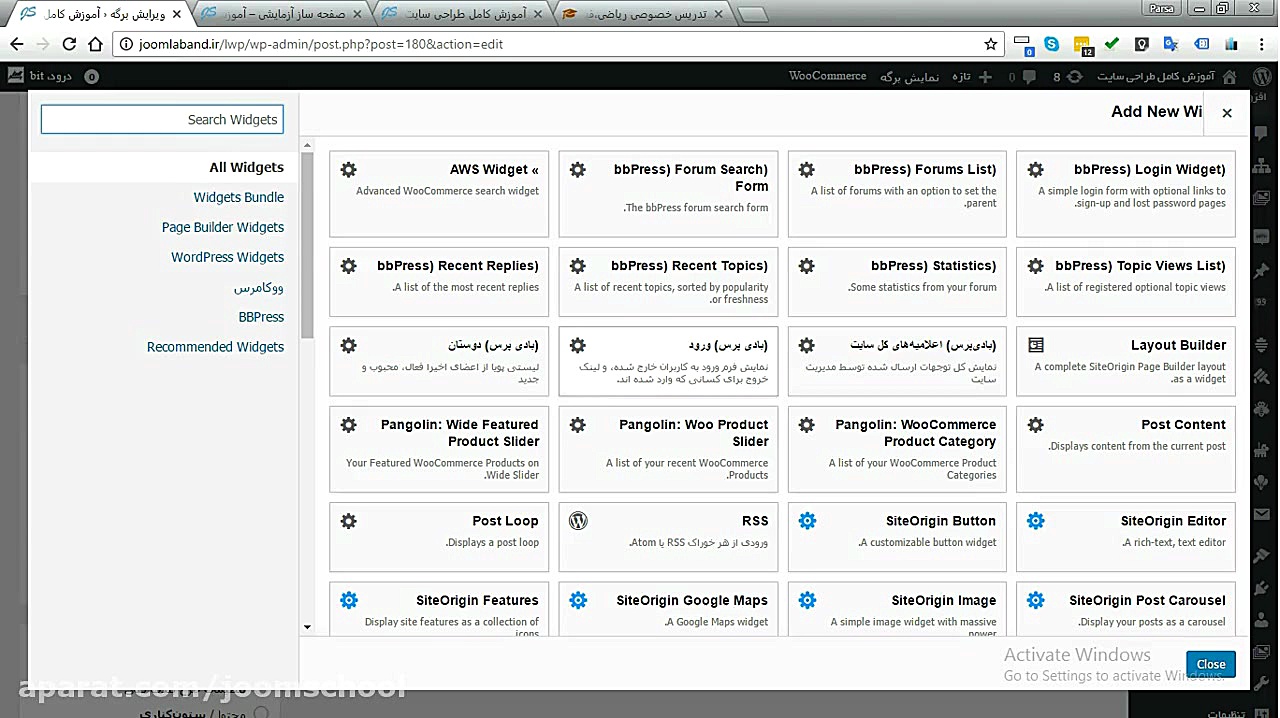Click the gear icon on Post Loop widget
Image resolution: width=1280 pixels, height=718 pixels.
[x=348, y=521]
